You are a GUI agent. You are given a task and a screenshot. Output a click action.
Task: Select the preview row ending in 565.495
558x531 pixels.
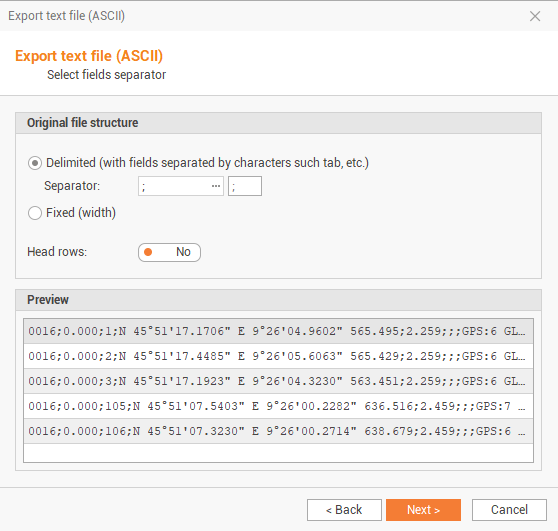[x=278, y=331]
